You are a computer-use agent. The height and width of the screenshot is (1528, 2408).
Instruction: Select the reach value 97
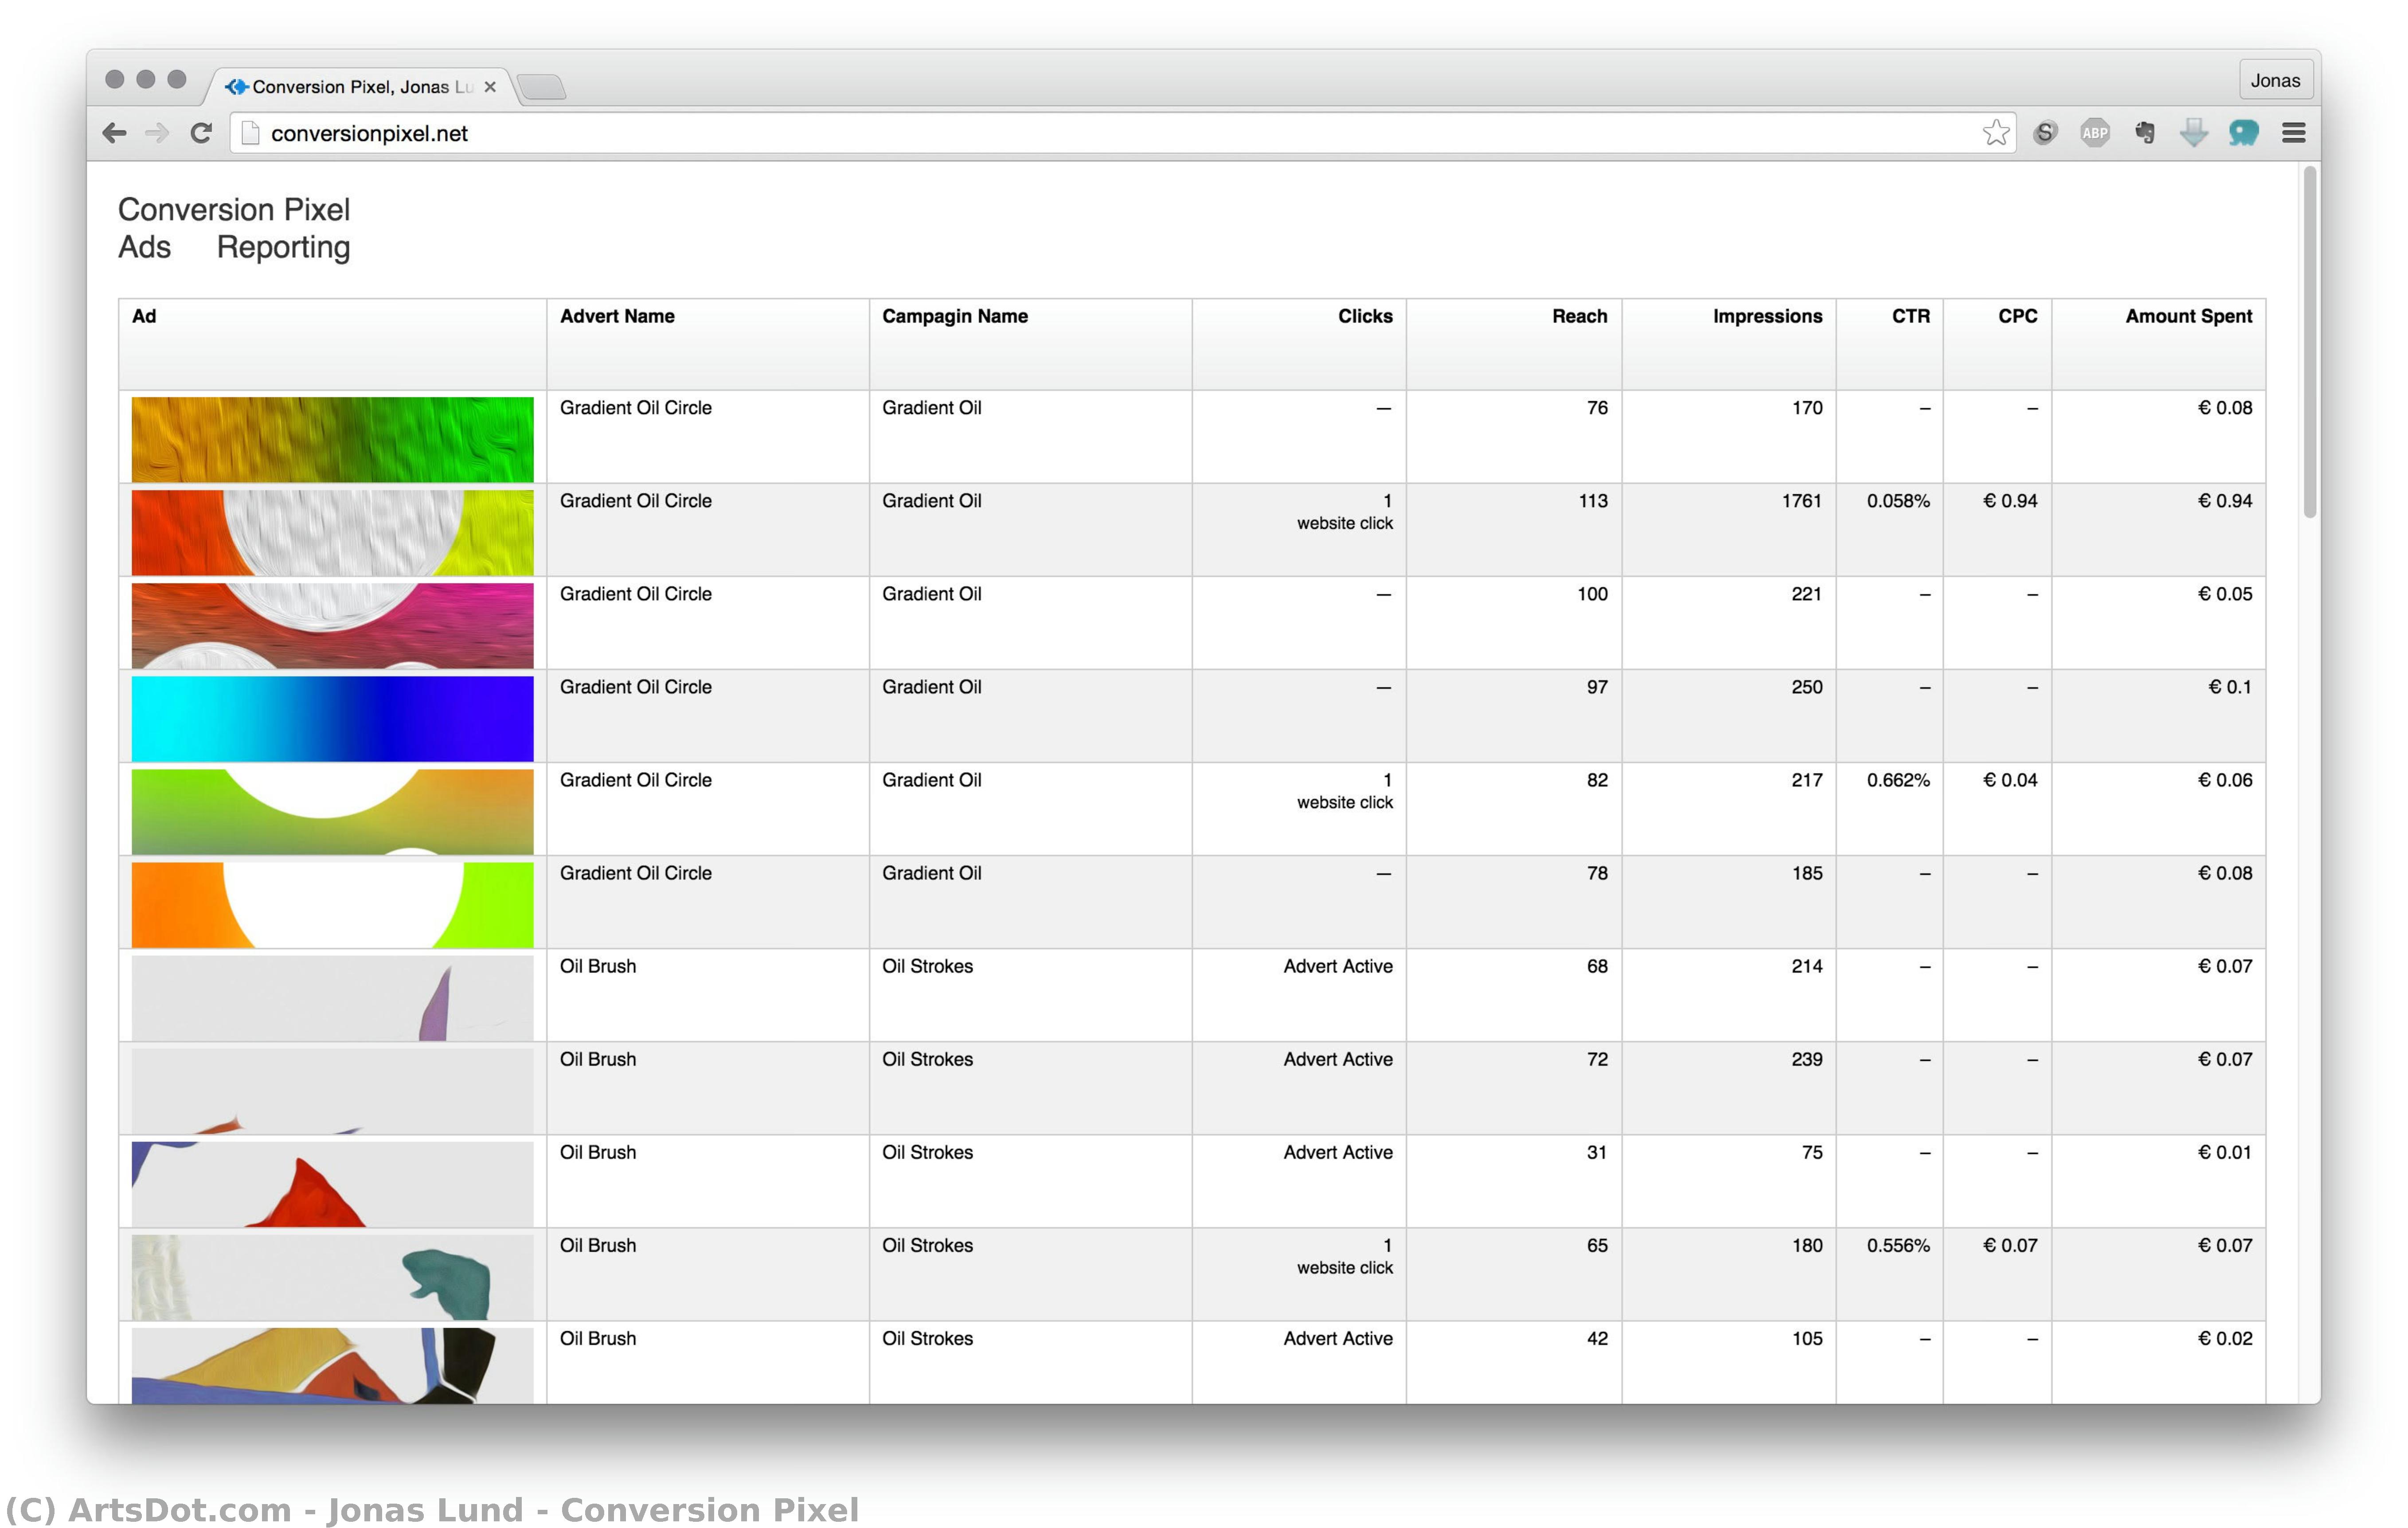pos(1597,687)
